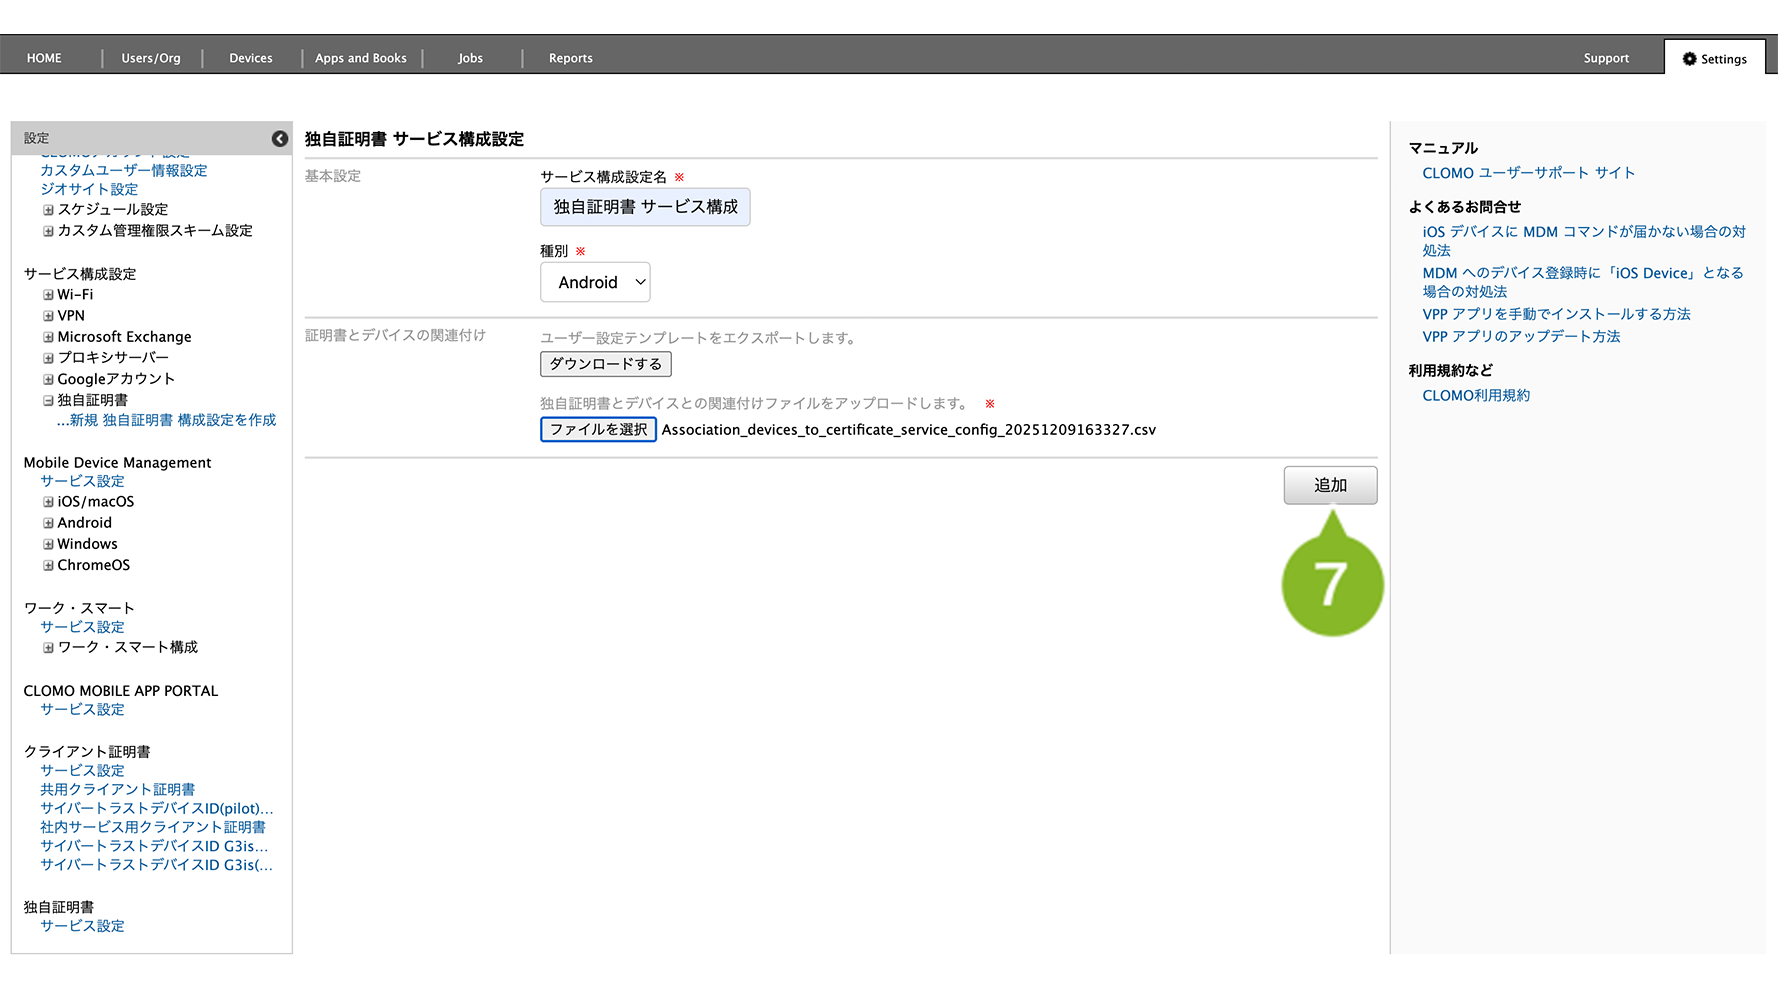Go to Apps and Books menu
The width and height of the screenshot is (1778, 1000).
360,58
